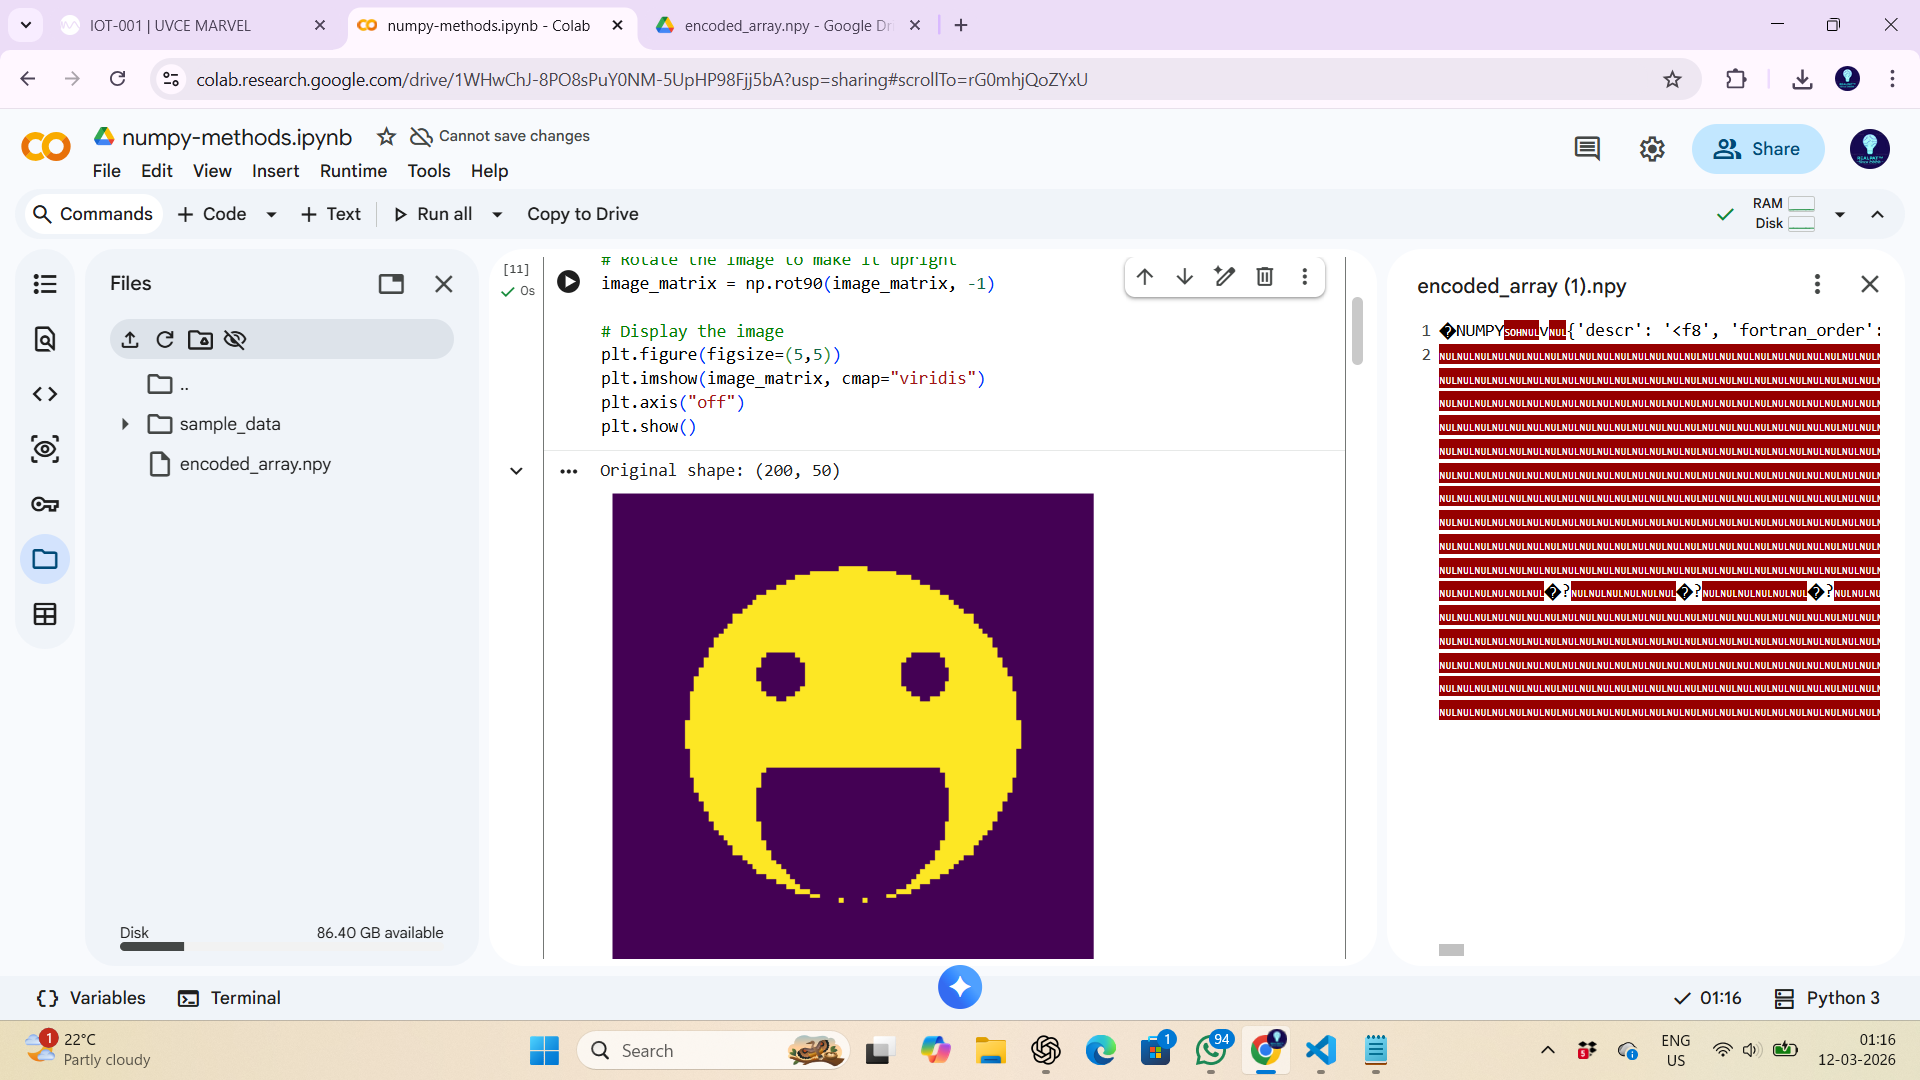Open RAM Disk resources dropdown arrow
This screenshot has height=1080, width=1920.
click(1839, 214)
